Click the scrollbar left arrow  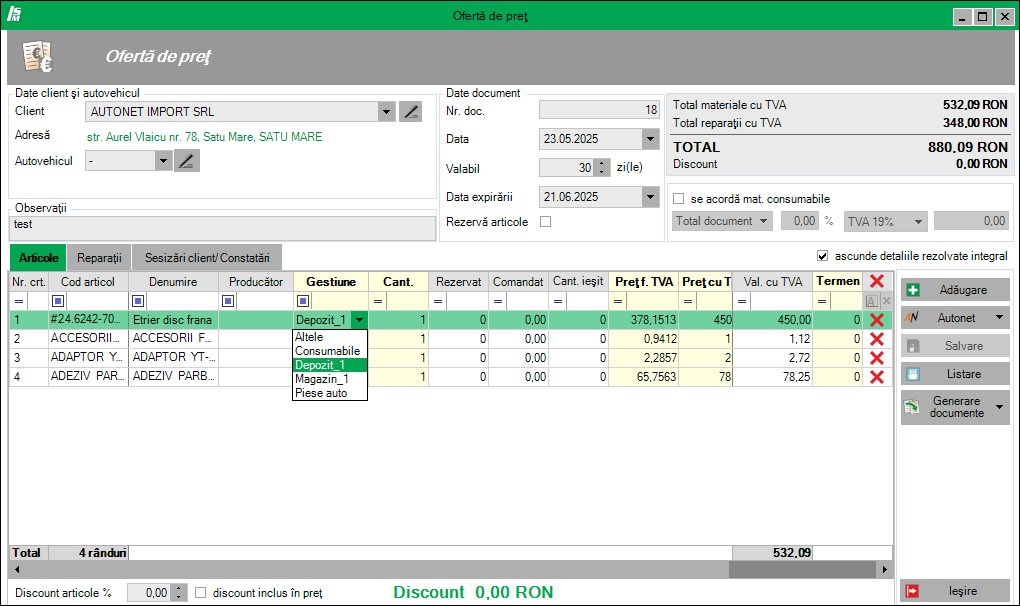coord(17,570)
